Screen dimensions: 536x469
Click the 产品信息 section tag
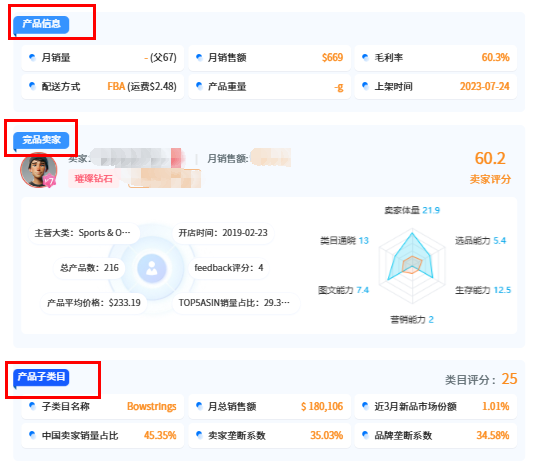click(41, 25)
